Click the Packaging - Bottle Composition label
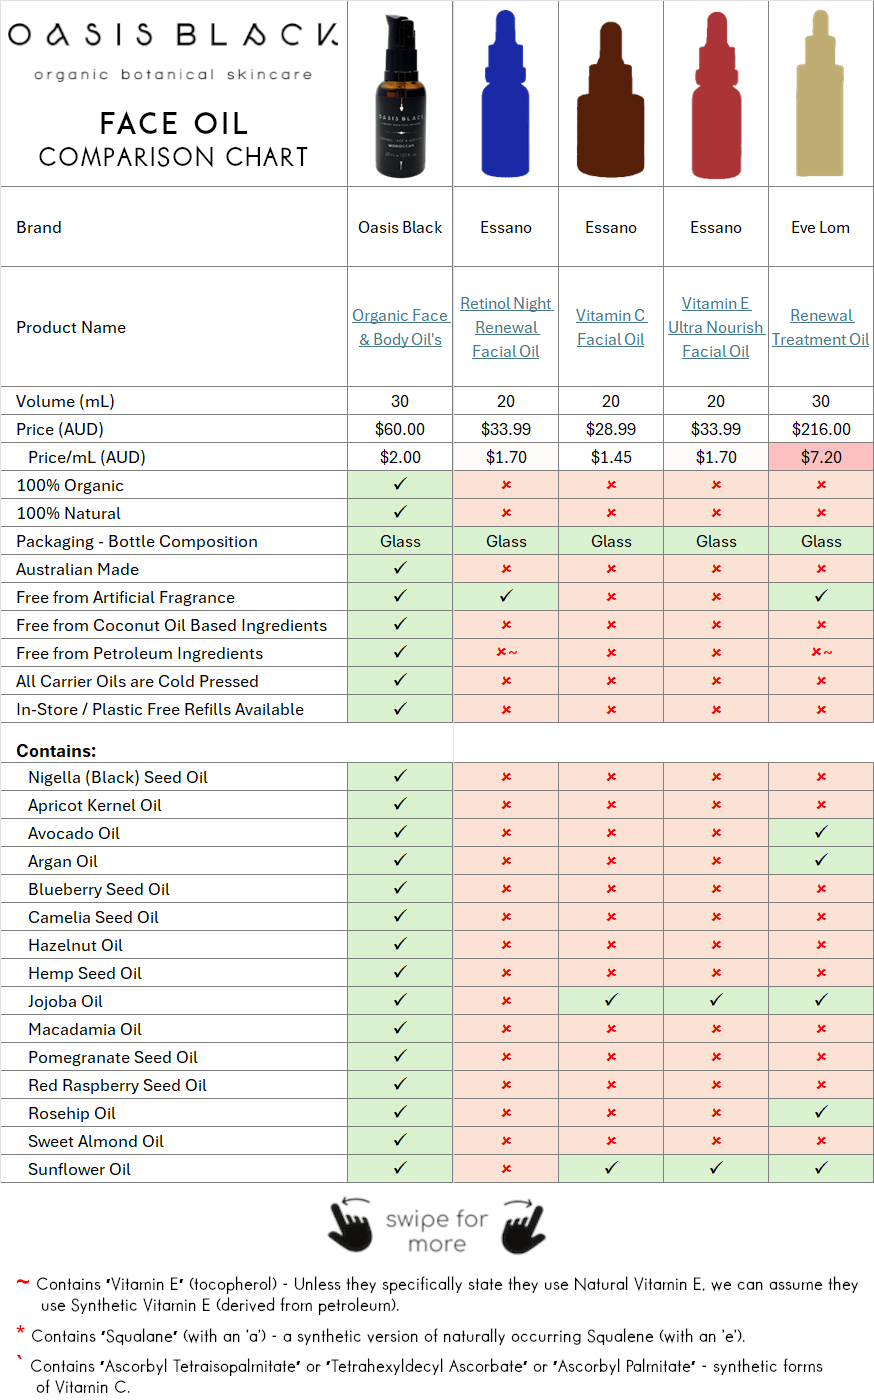Image resolution: width=874 pixels, height=1400 pixels. point(137,541)
